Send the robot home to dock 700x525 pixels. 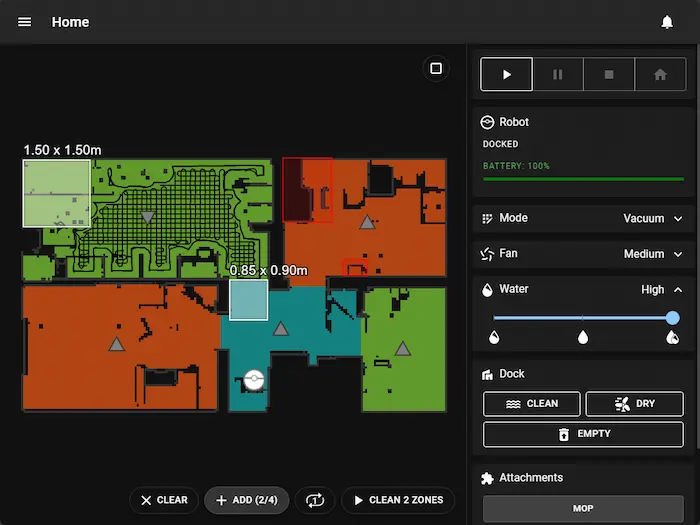tap(660, 74)
